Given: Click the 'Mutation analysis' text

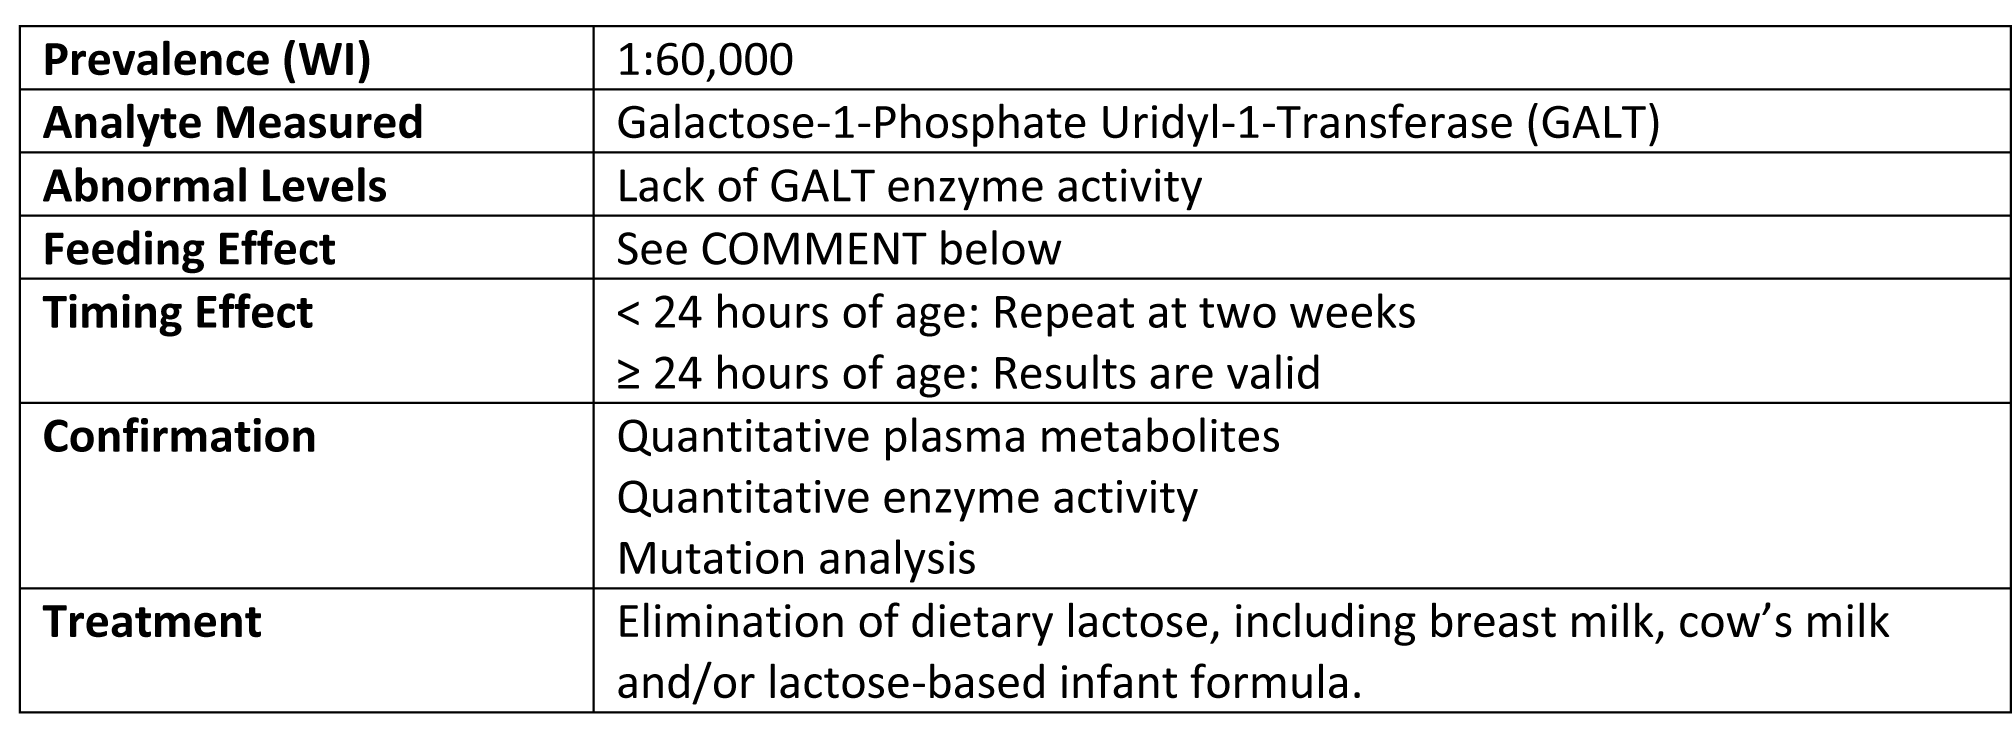Looking at the screenshot, I should click(796, 558).
